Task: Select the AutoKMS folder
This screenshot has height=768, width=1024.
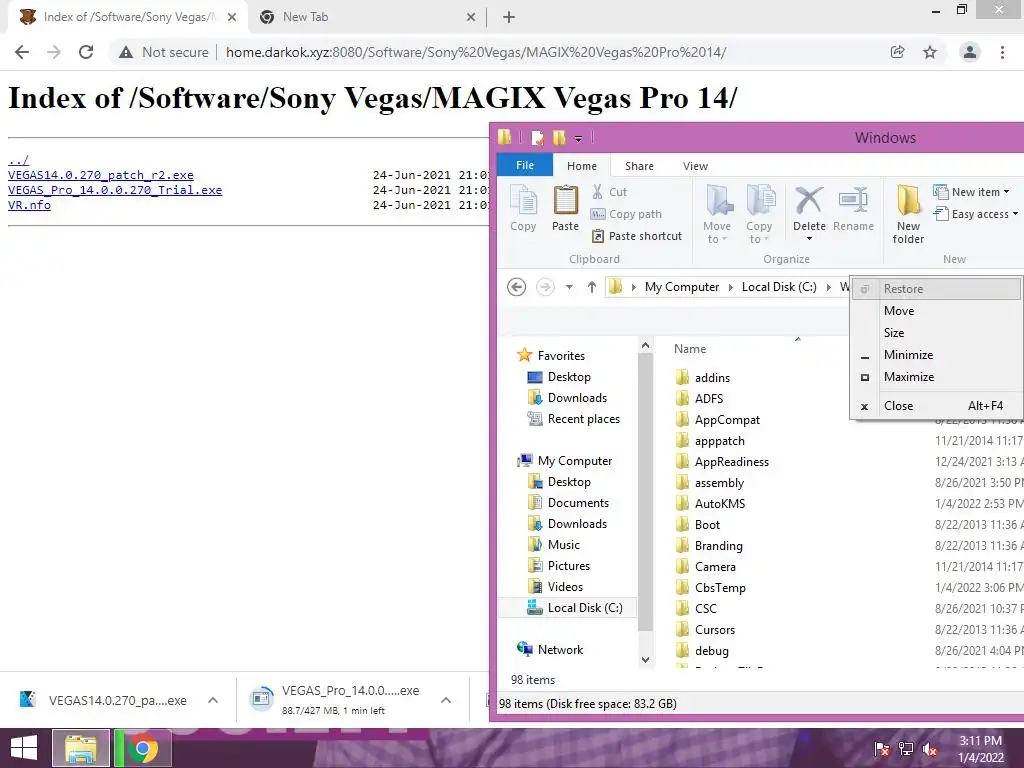Action: 720,504
